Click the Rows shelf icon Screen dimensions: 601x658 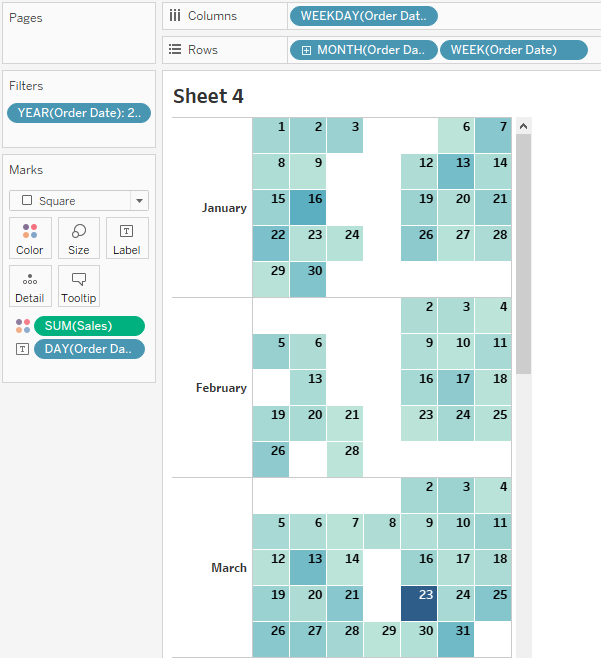click(x=175, y=50)
